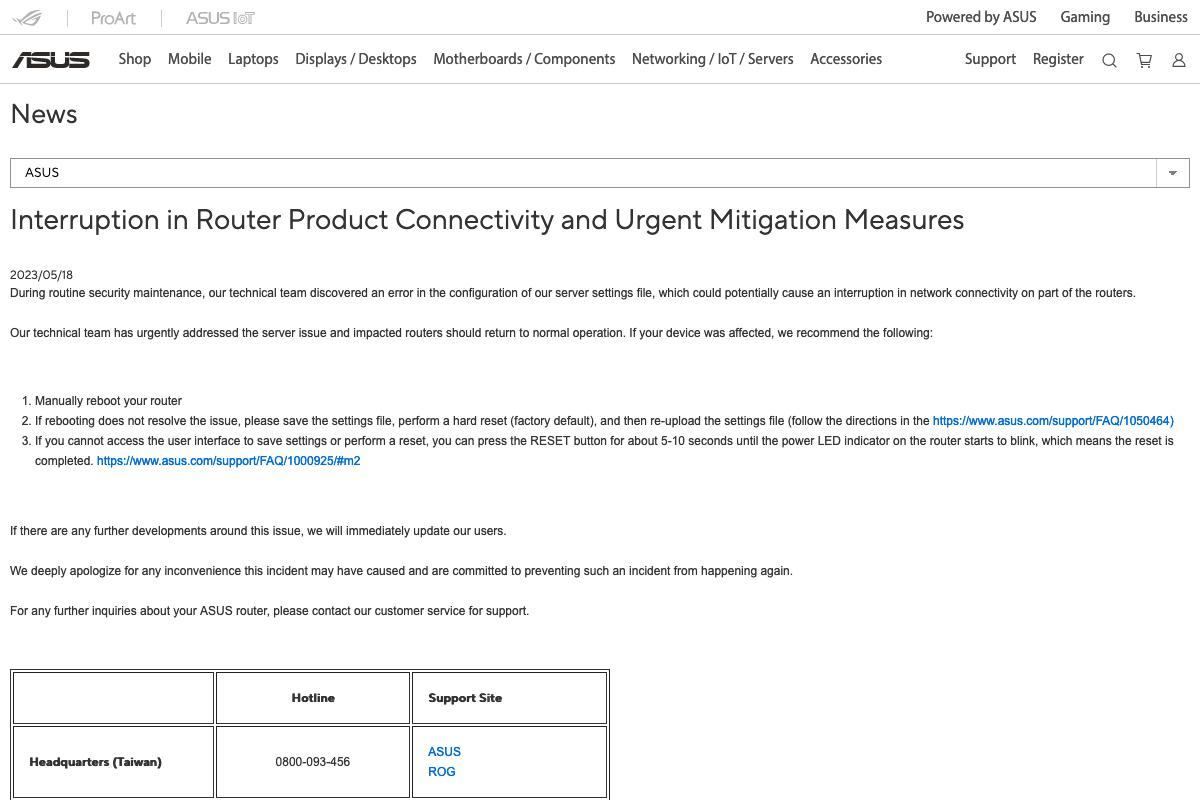Open the Shop menu
The width and height of the screenshot is (1200, 800).
[x=135, y=59]
